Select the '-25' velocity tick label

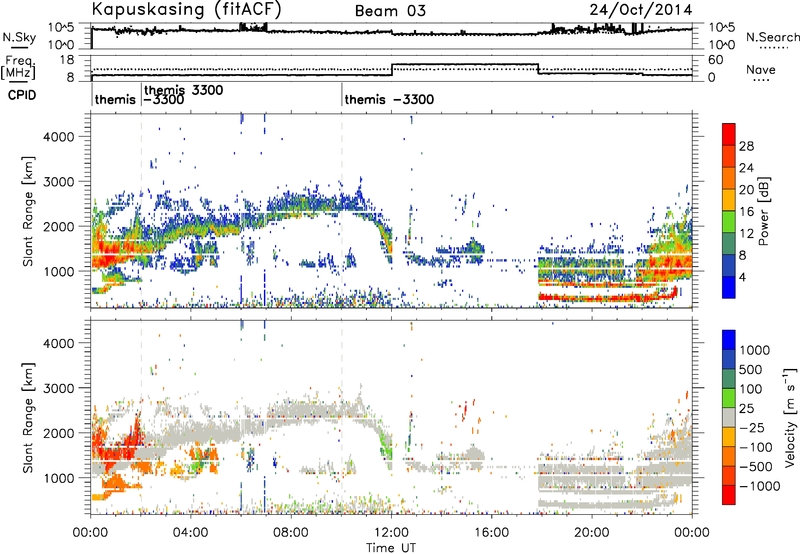[751, 427]
